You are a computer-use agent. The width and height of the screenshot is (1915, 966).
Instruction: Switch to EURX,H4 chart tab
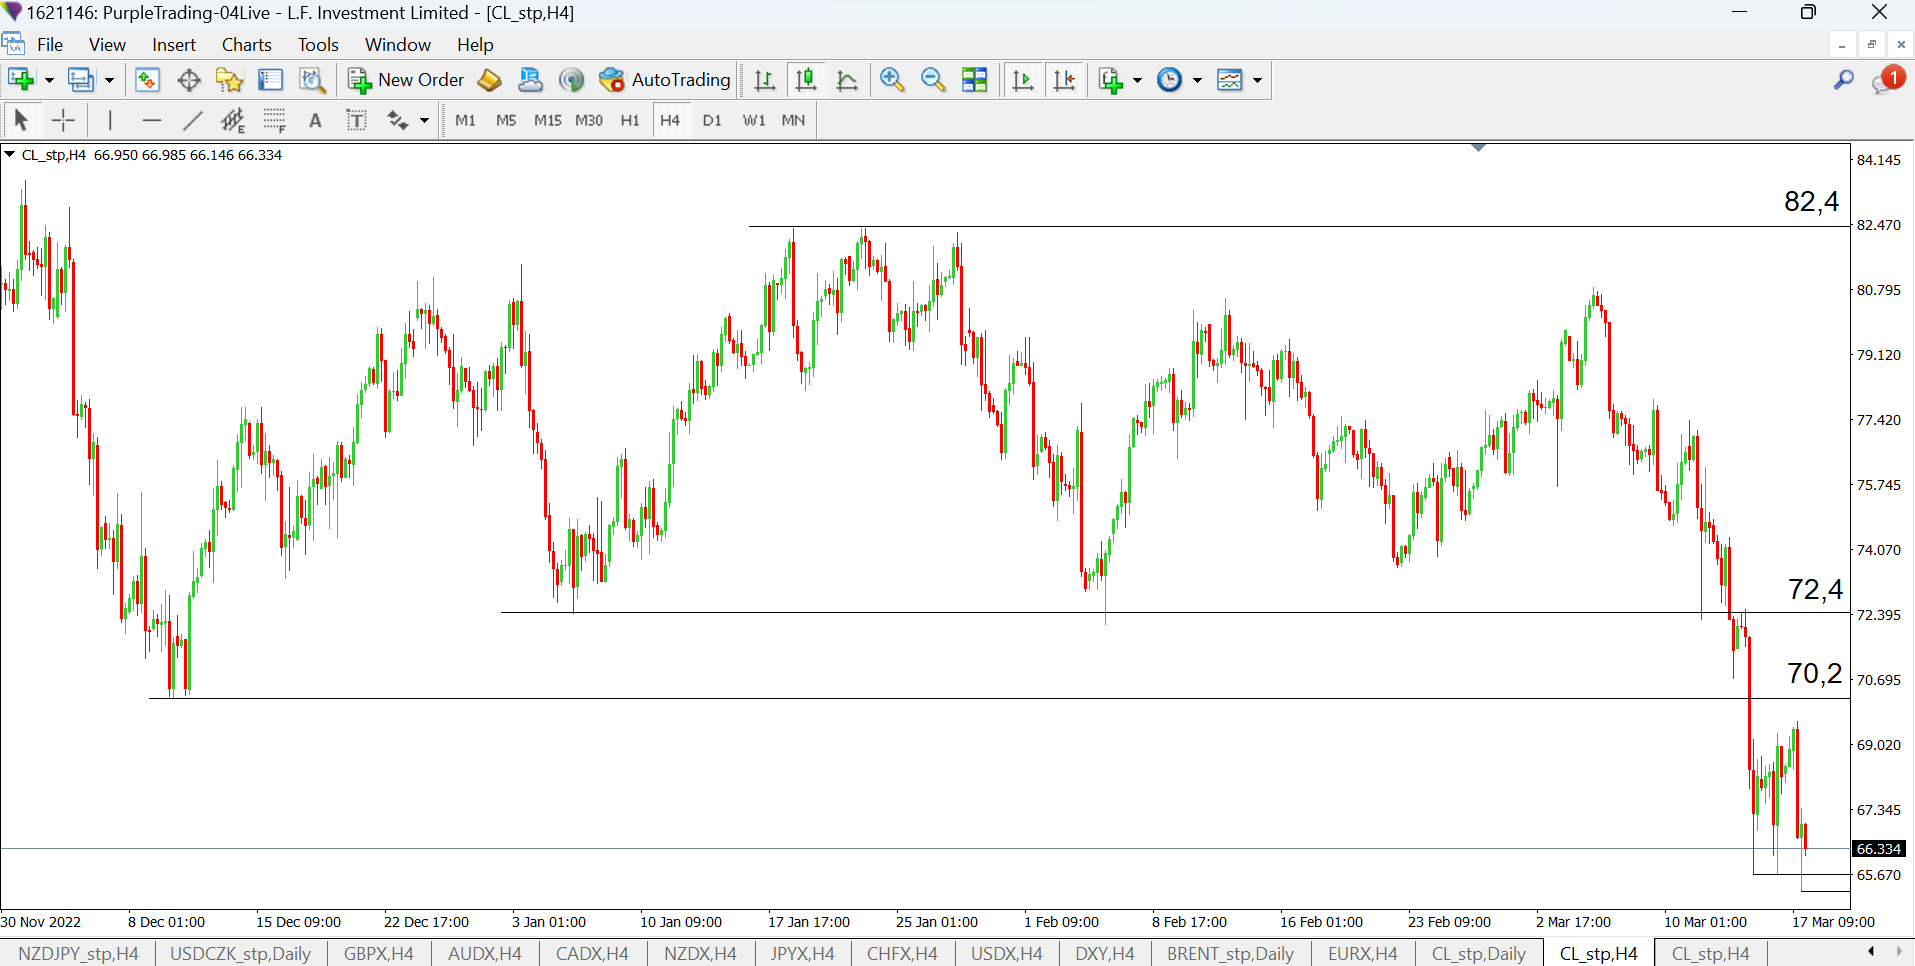[x=1363, y=954]
